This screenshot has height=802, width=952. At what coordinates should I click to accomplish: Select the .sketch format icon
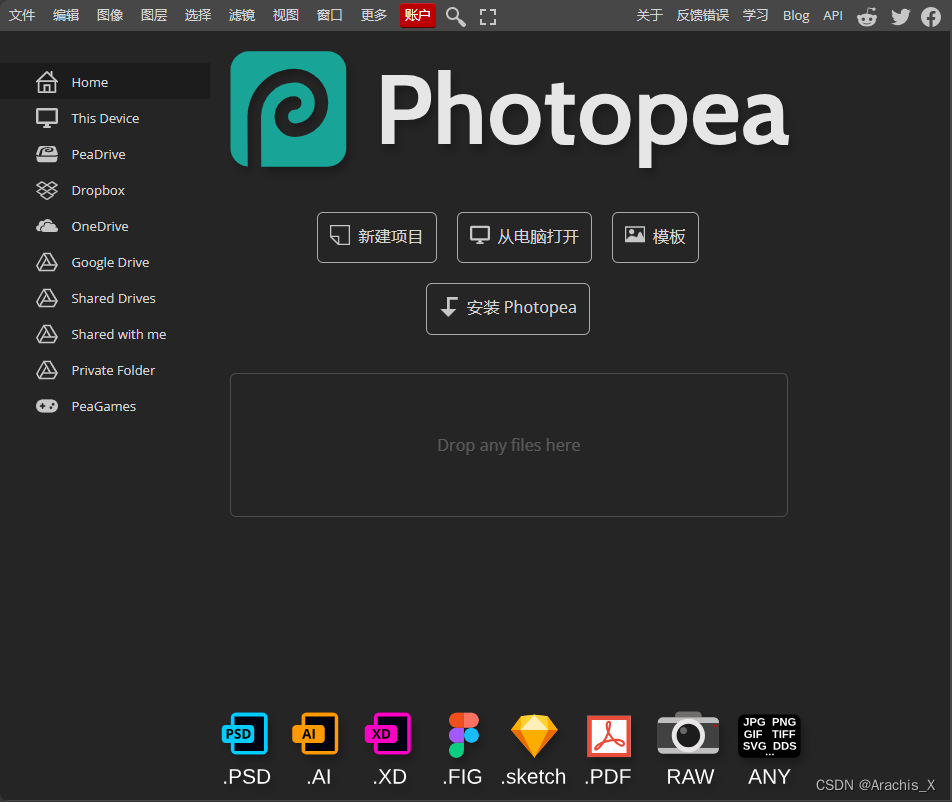[534, 735]
